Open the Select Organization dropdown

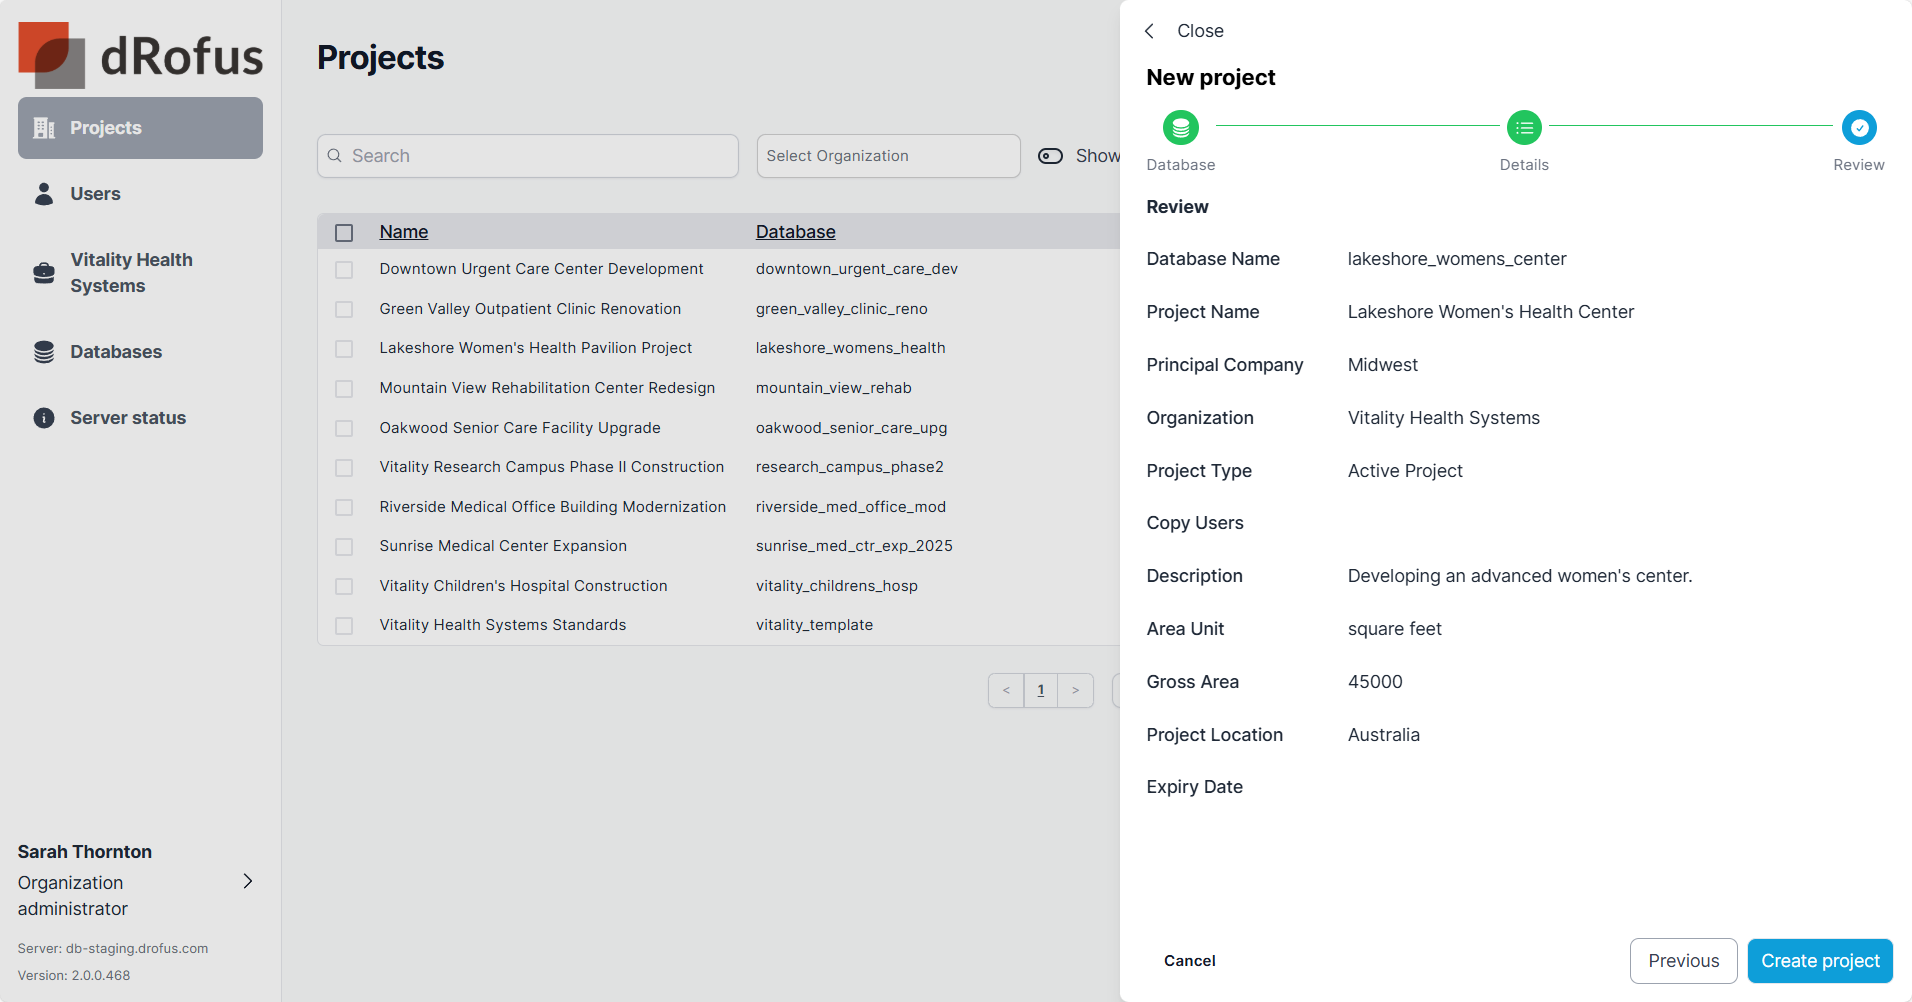(888, 156)
